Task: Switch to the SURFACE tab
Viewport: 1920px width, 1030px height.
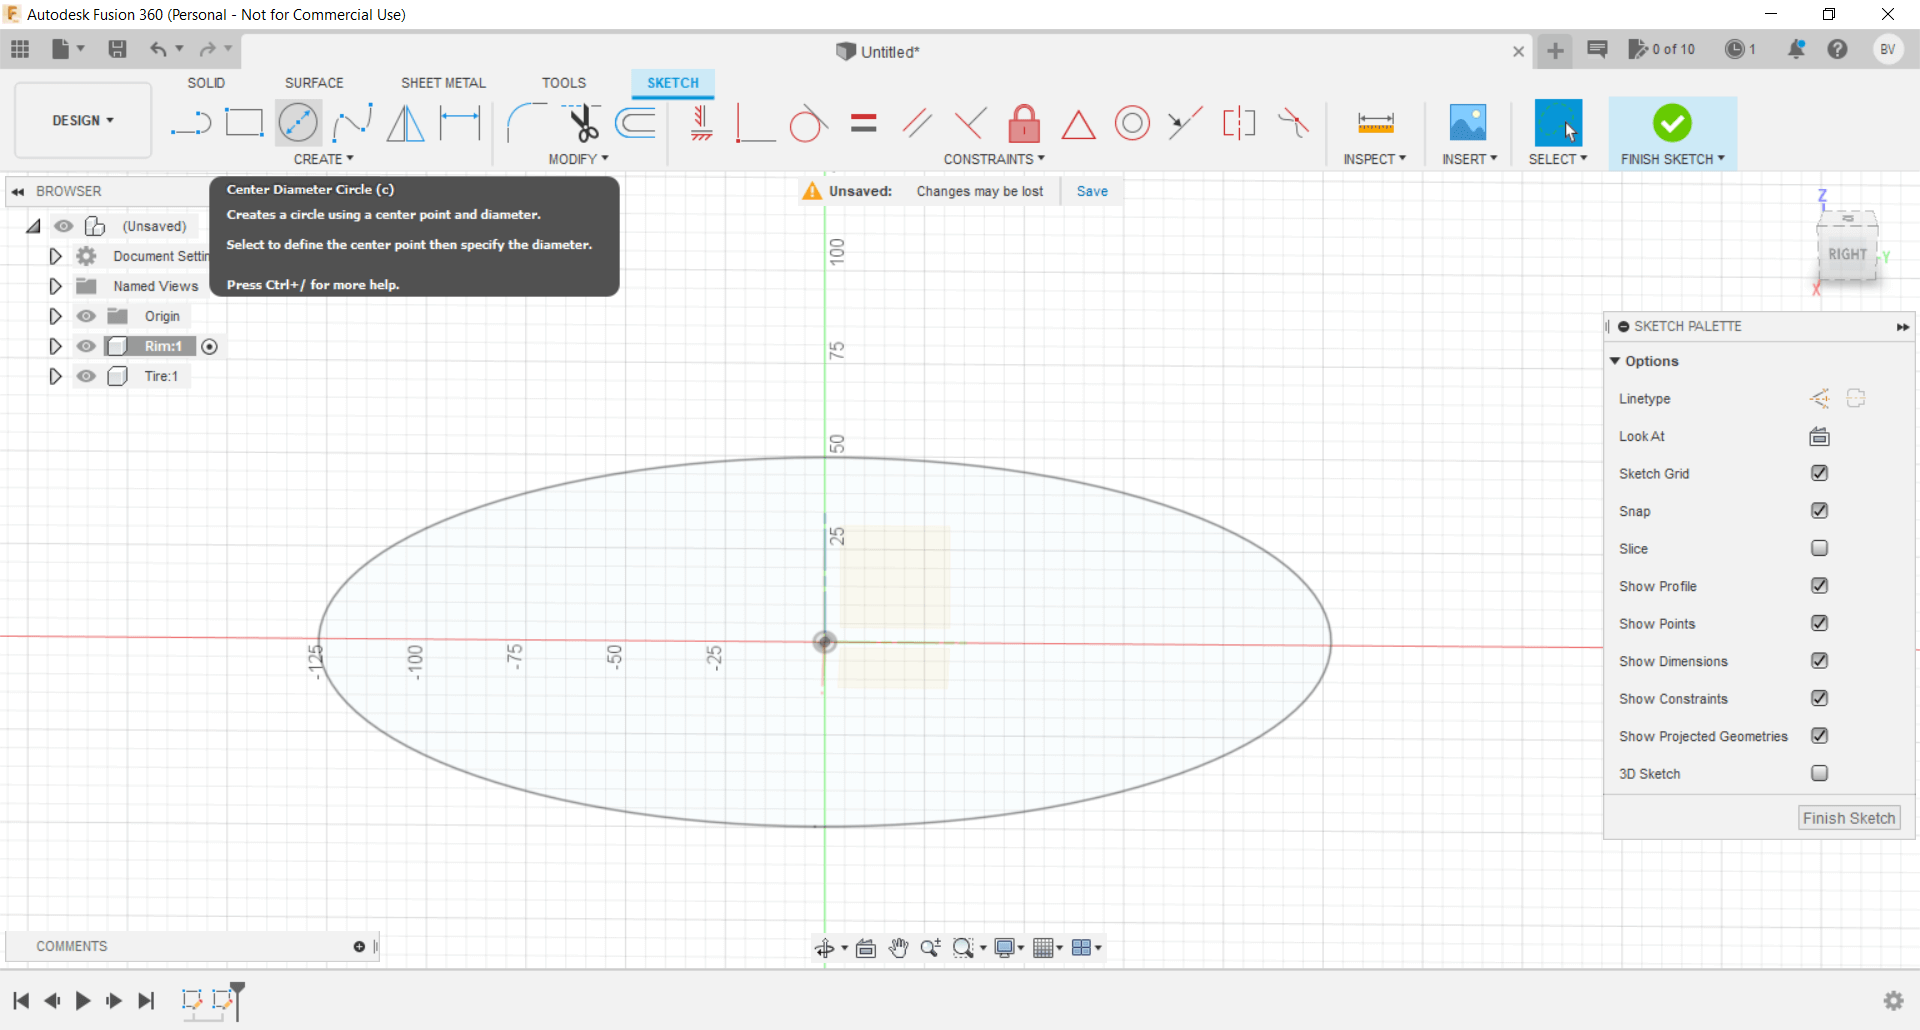Action: pos(314,83)
